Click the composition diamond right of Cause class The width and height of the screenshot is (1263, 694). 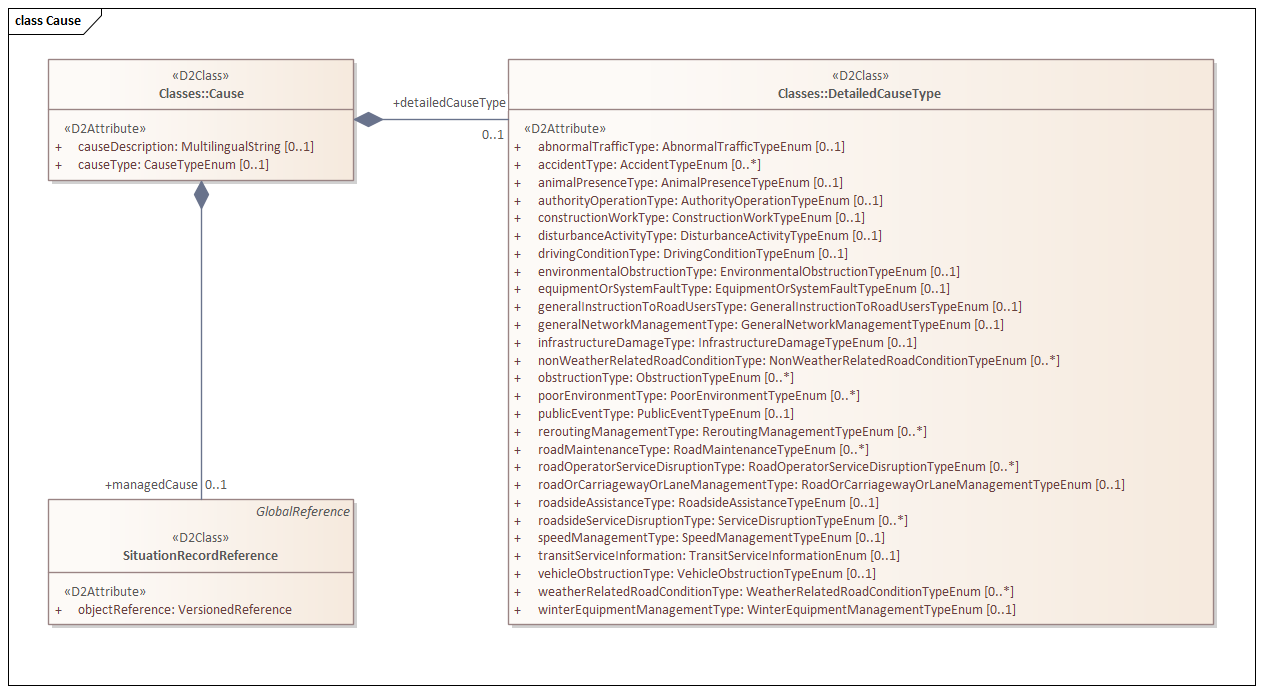coord(369,120)
